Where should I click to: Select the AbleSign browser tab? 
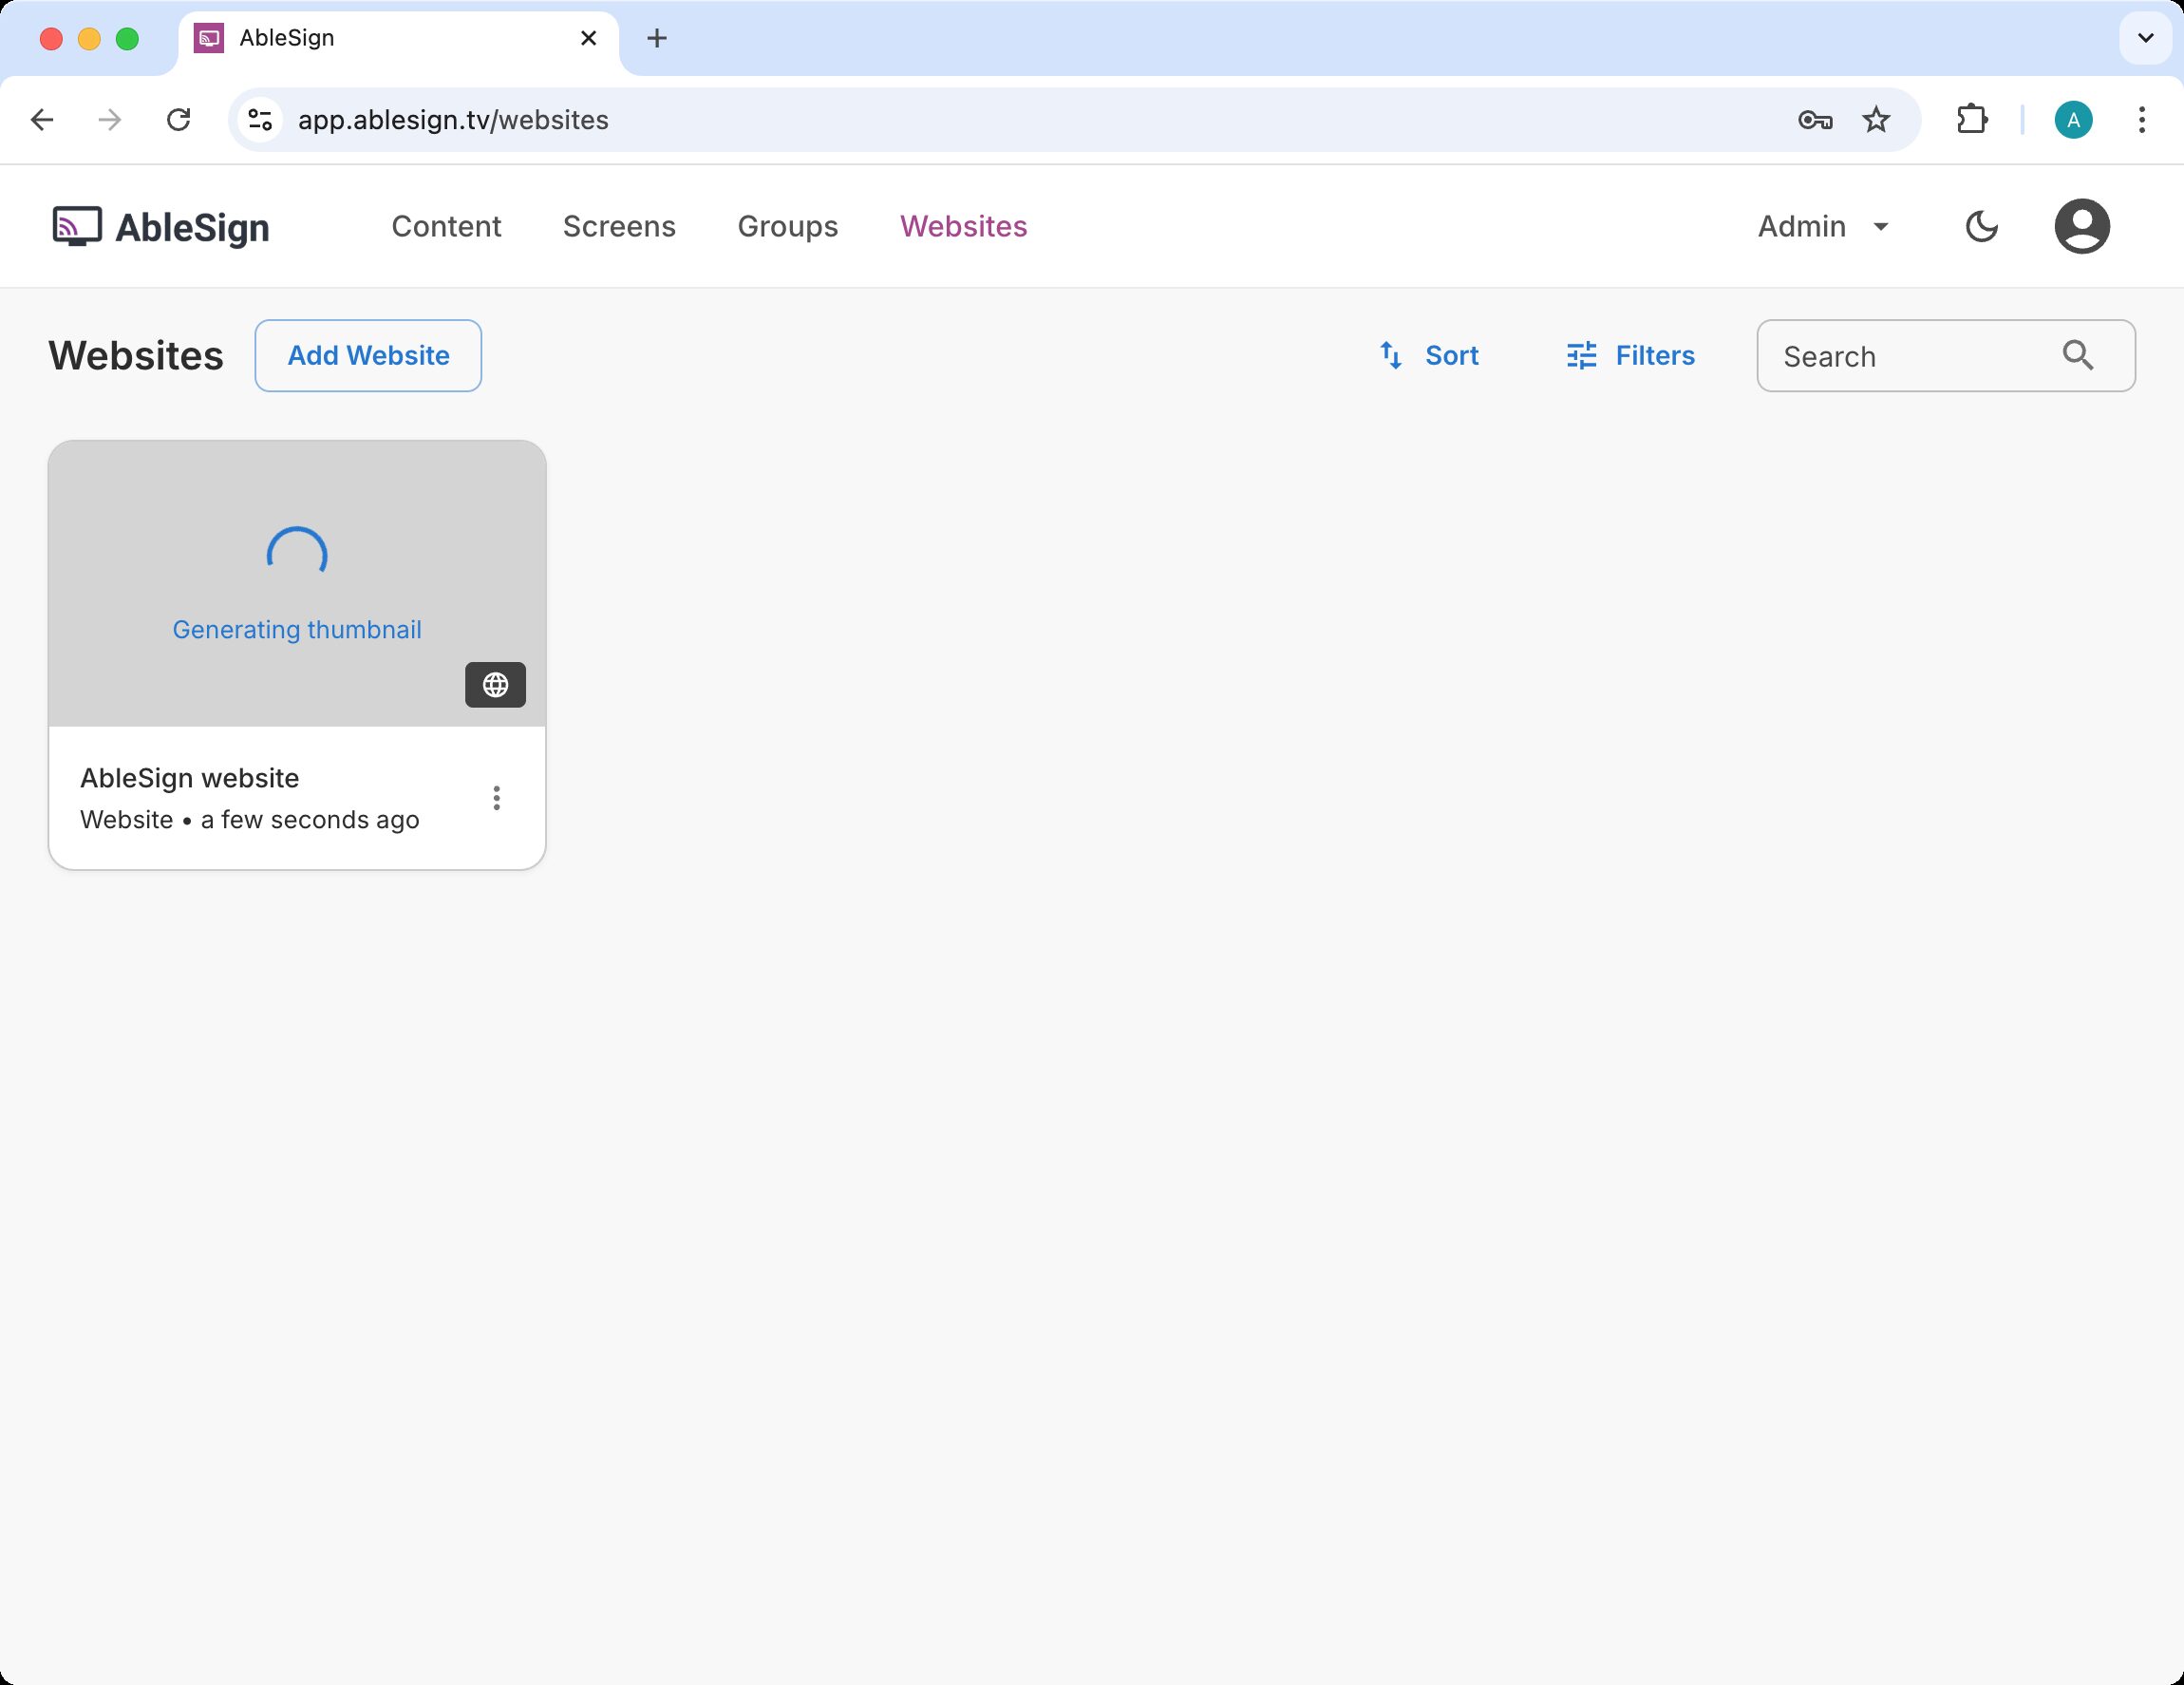[x=398, y=38]
